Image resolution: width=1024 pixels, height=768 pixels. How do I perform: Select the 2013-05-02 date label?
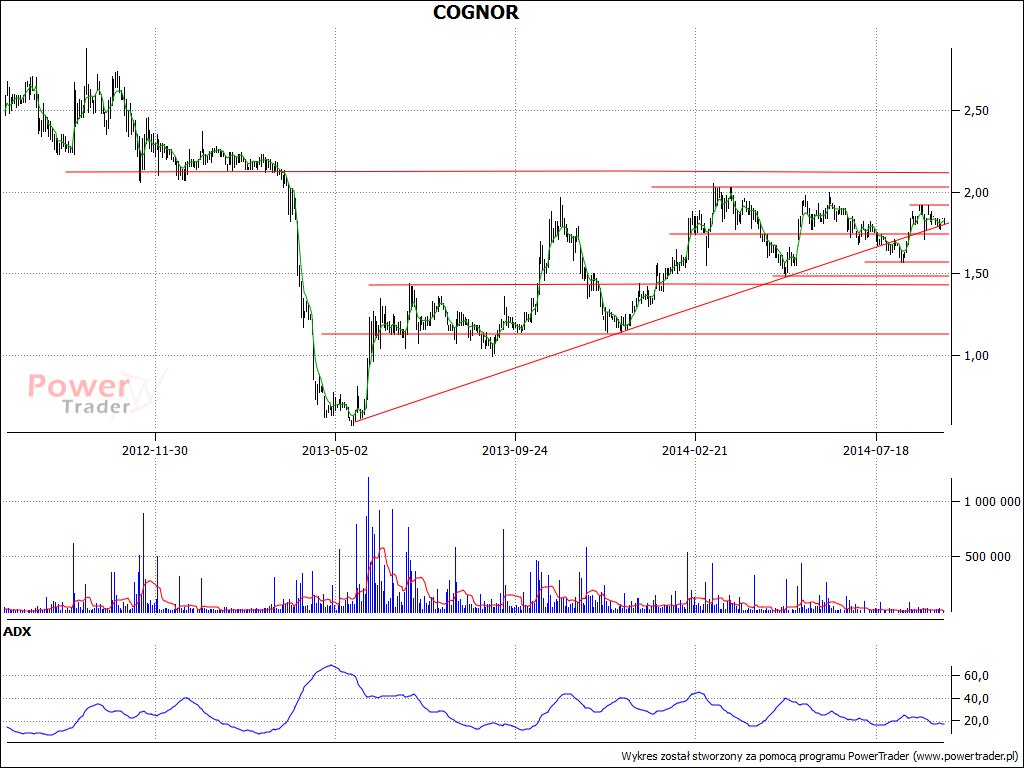[x=335, y=451]
